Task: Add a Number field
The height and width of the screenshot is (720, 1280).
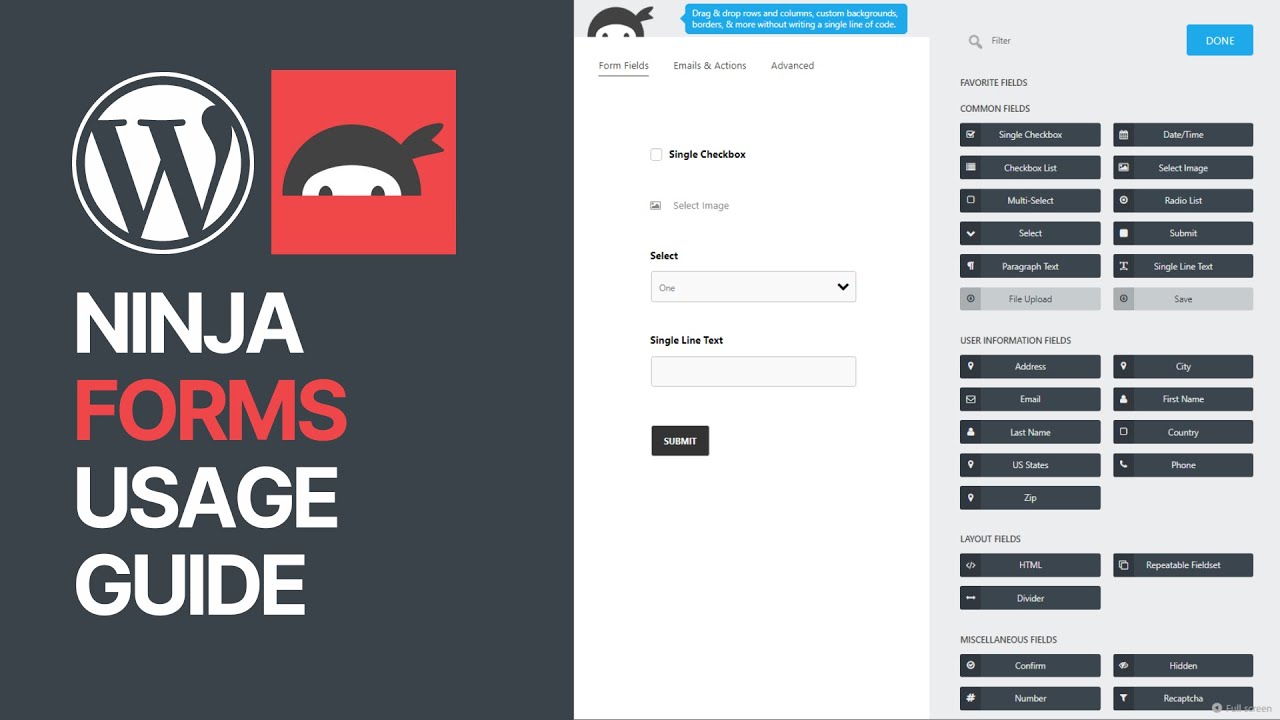Action: [1030, 698]
